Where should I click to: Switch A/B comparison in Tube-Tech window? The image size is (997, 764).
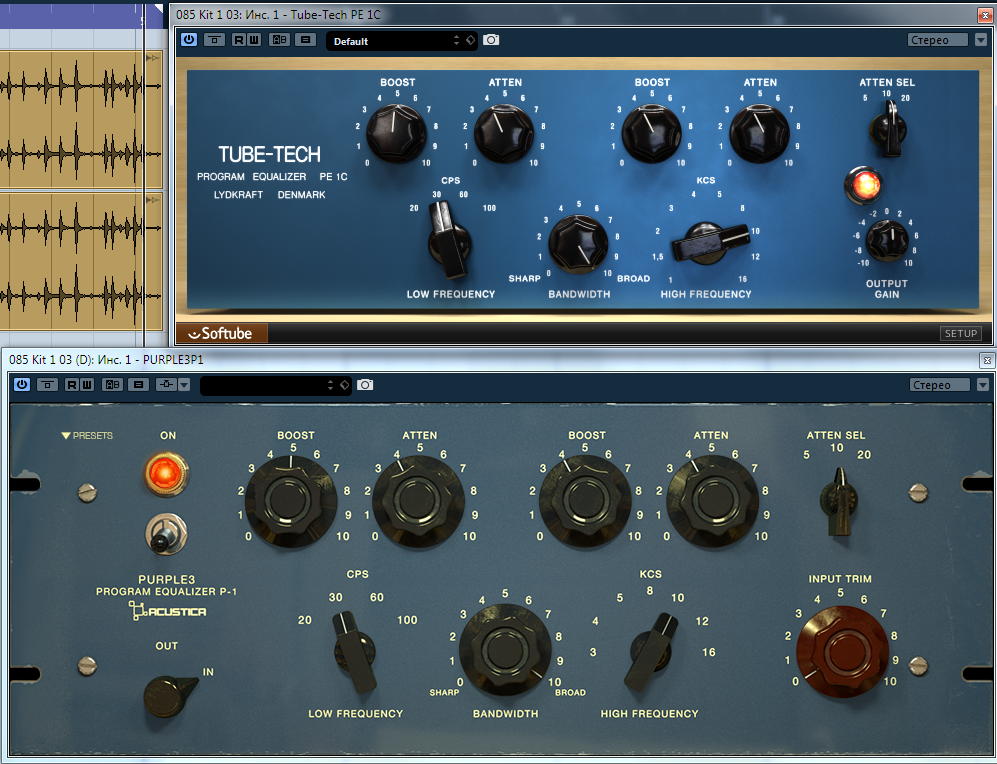point(279,39)
